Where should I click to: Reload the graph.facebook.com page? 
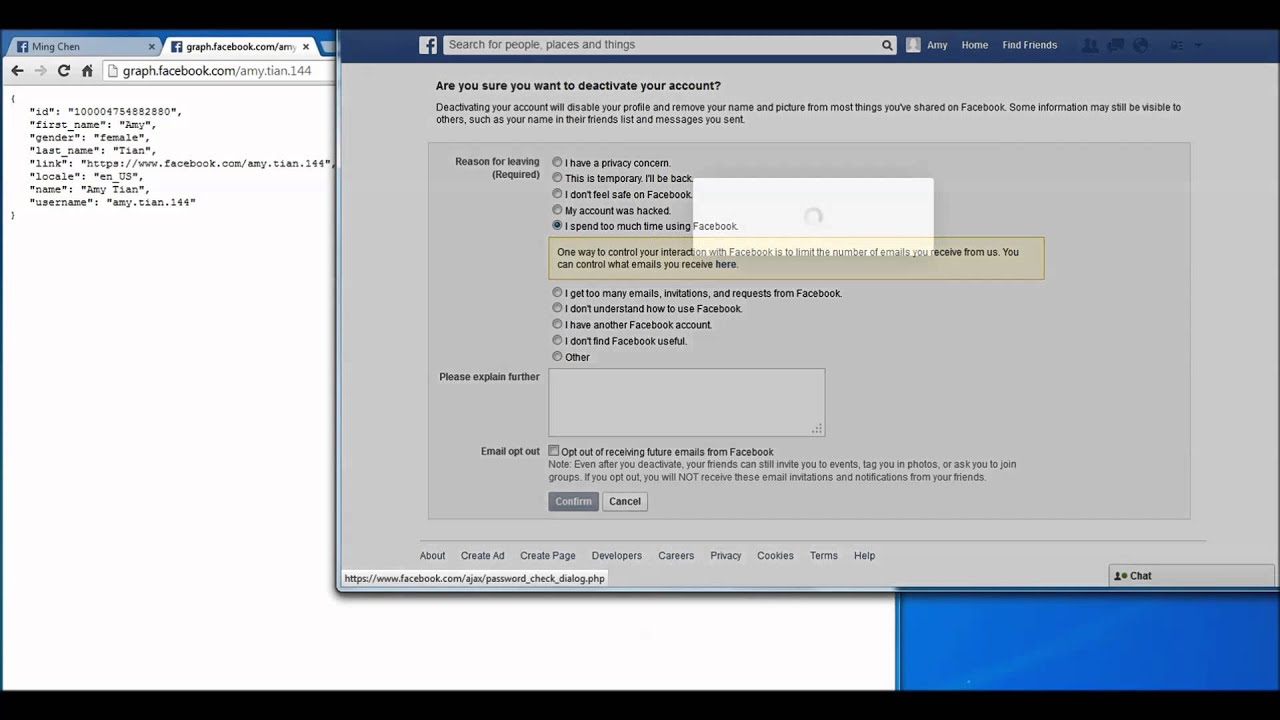tap(64, 71)
